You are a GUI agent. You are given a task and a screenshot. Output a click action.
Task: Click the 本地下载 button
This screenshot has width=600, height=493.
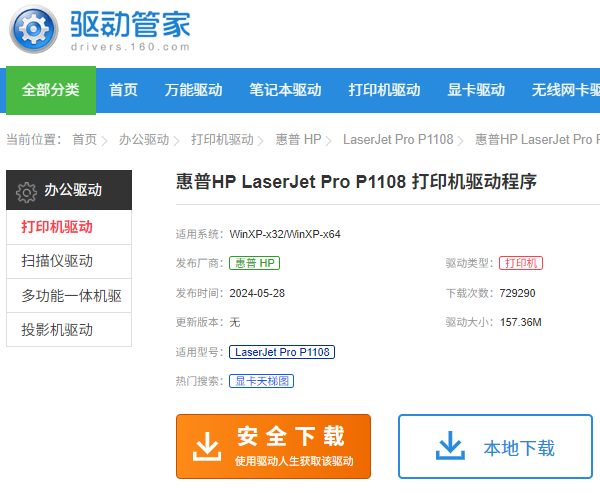495,446
